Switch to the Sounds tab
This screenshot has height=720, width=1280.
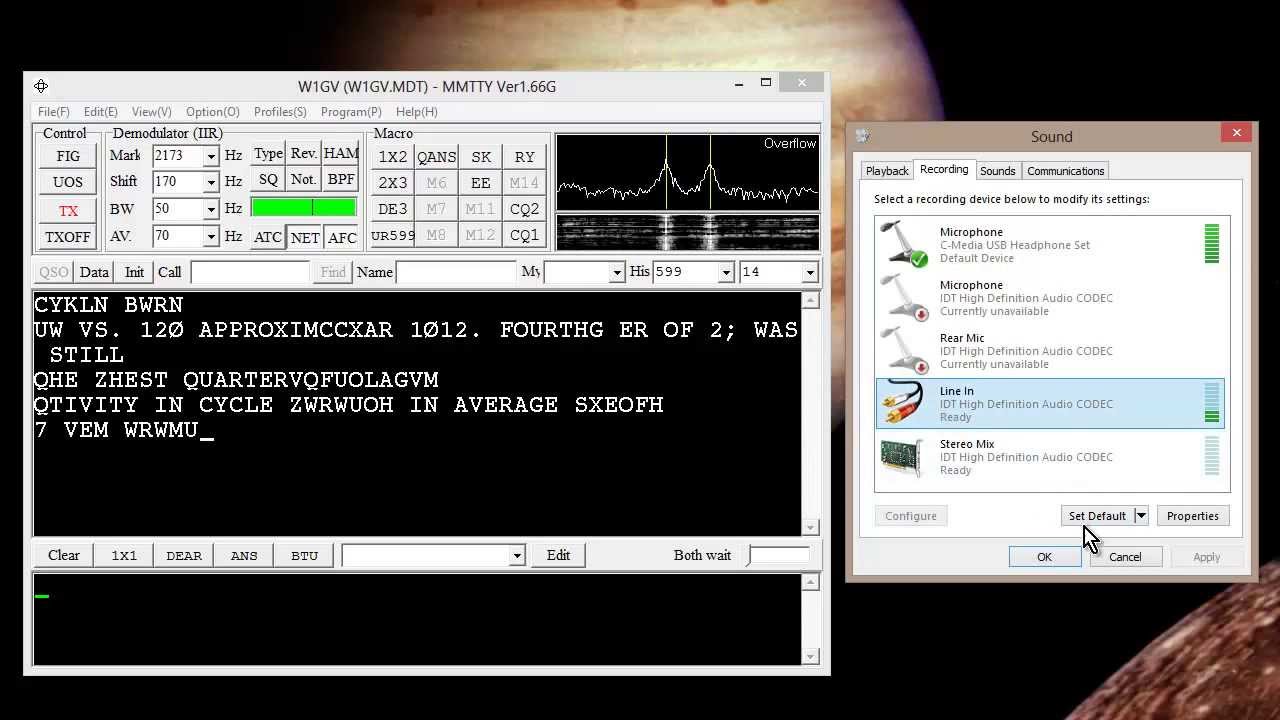[997, 171]
